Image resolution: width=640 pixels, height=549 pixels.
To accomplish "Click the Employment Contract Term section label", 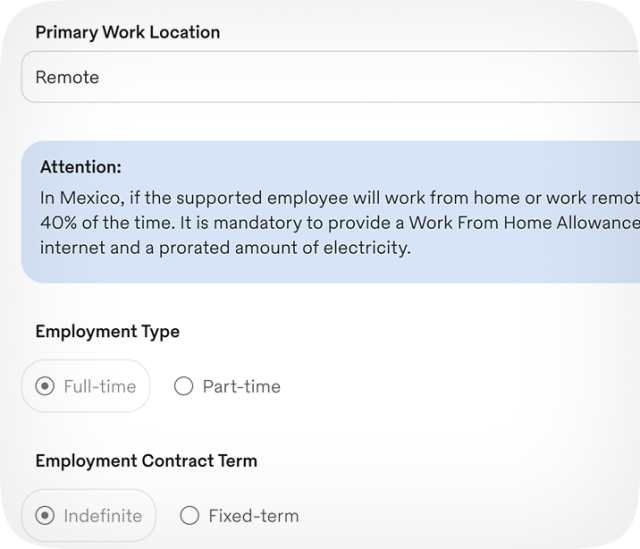I will click(146, 461).
